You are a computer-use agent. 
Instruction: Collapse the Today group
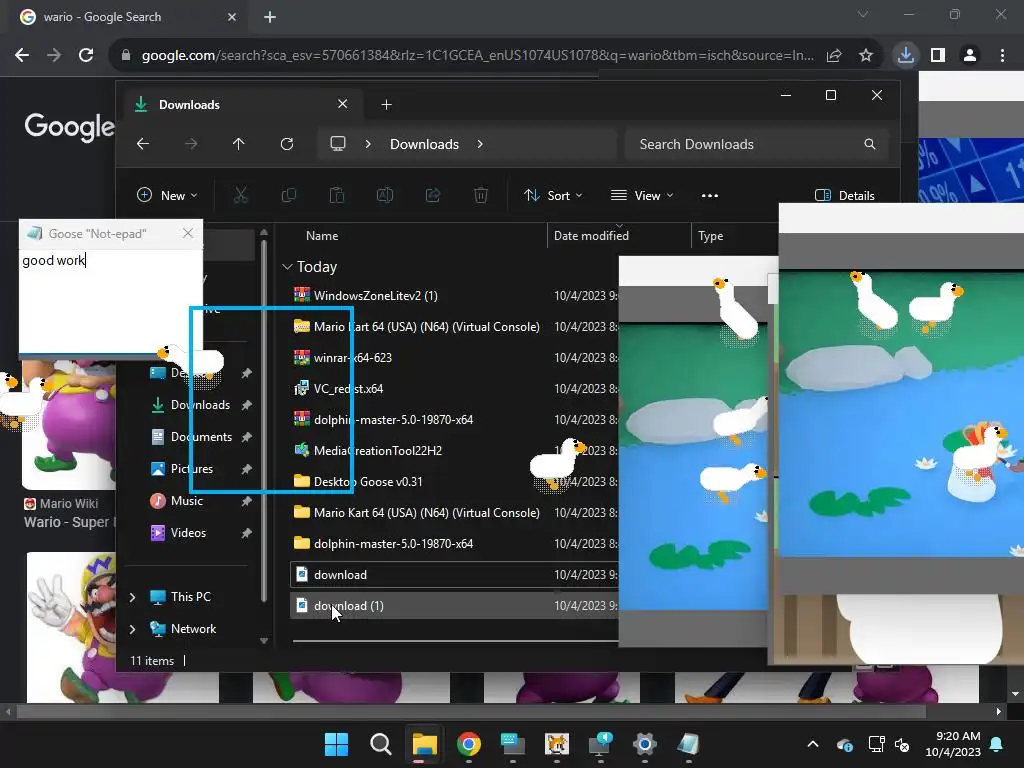pyautogui.click(x=287, y=266)
